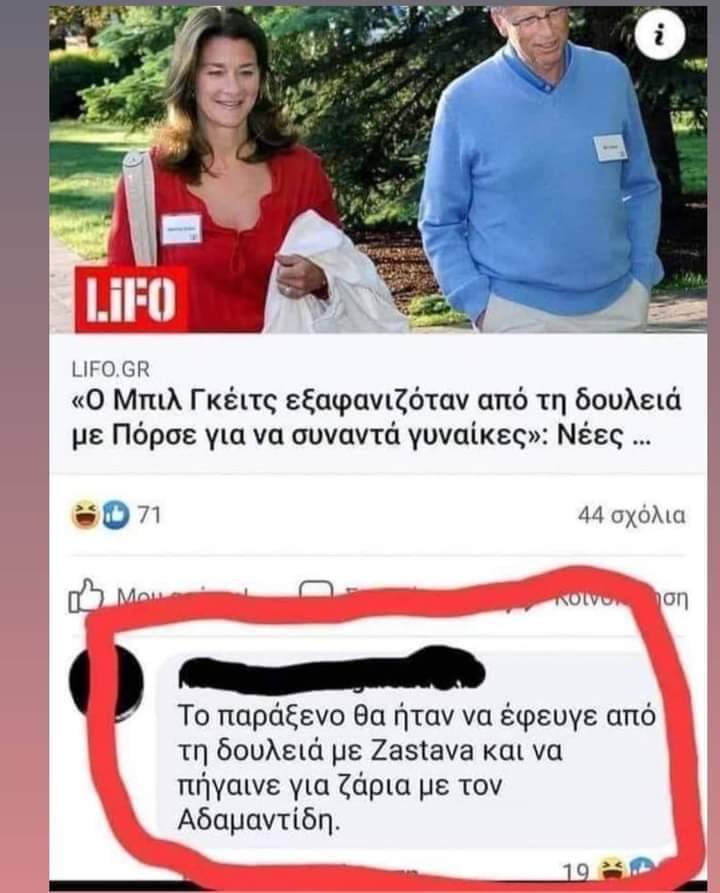This screenshot has height=893, width=720.
Task: Open the redacted commenter name
Action: click(x=332, y=671)
